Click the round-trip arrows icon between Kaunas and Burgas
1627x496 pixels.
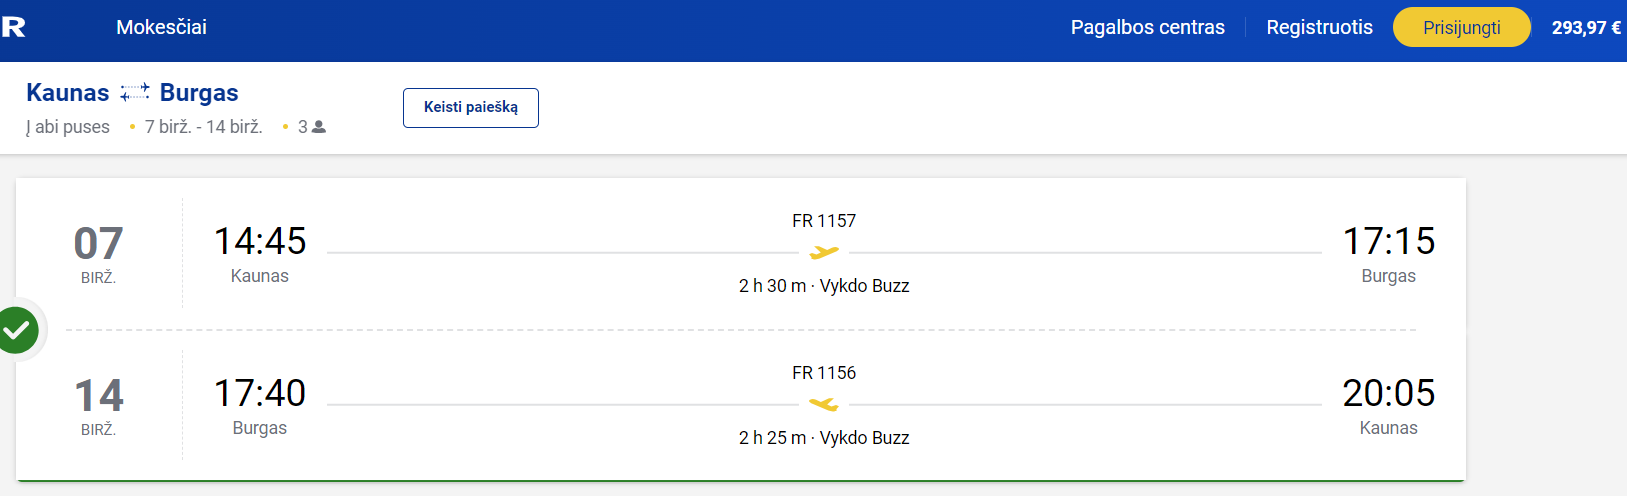pos(135,93)
